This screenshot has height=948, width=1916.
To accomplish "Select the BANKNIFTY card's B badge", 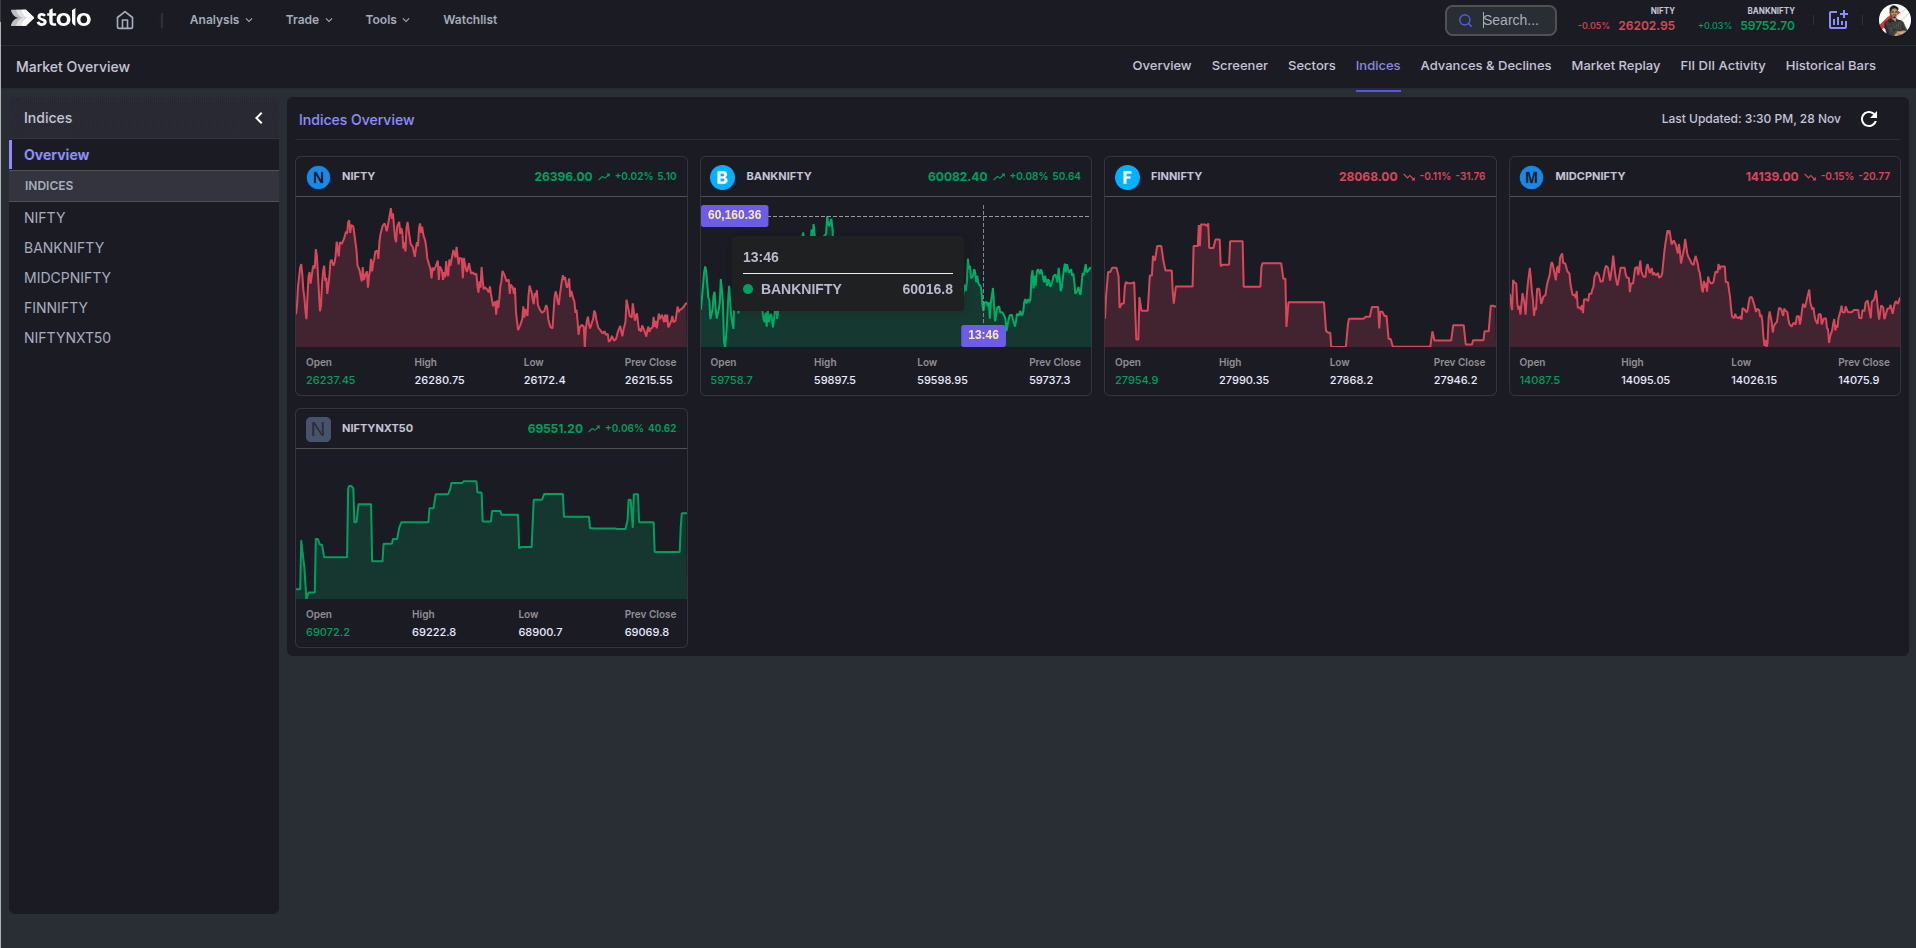I will [723, 177].
